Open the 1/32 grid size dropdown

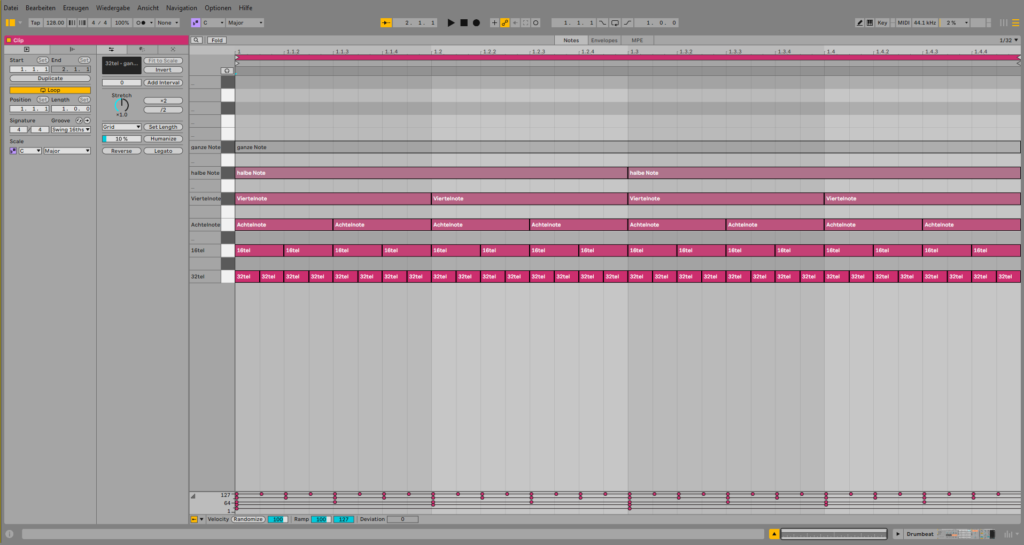pyautogui.click(x=1008, y=40)
